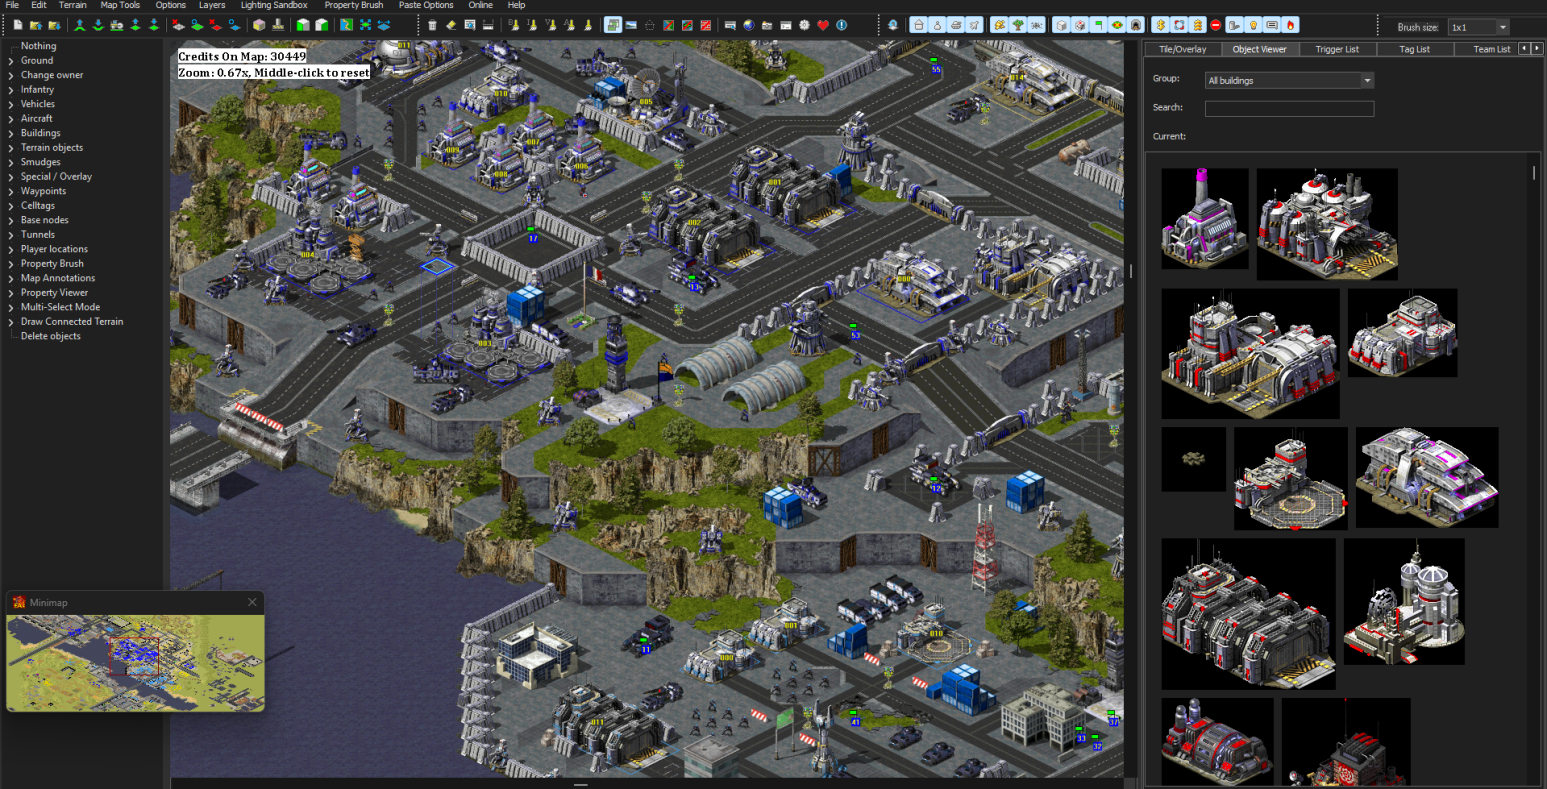Click the settings gear toolbar icon
This screenshot has height=789, width=1547.
[x=804, y=25]
